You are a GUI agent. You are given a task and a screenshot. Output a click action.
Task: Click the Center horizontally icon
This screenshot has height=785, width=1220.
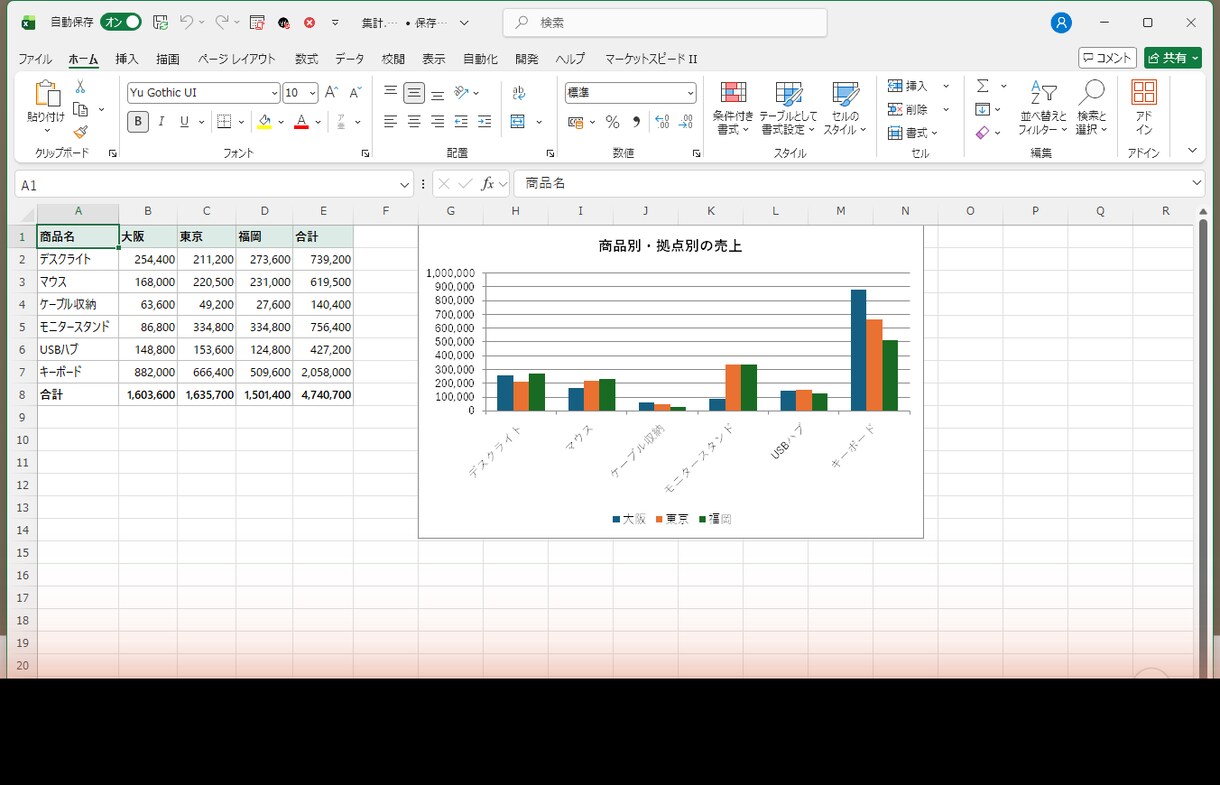point(414,121)
